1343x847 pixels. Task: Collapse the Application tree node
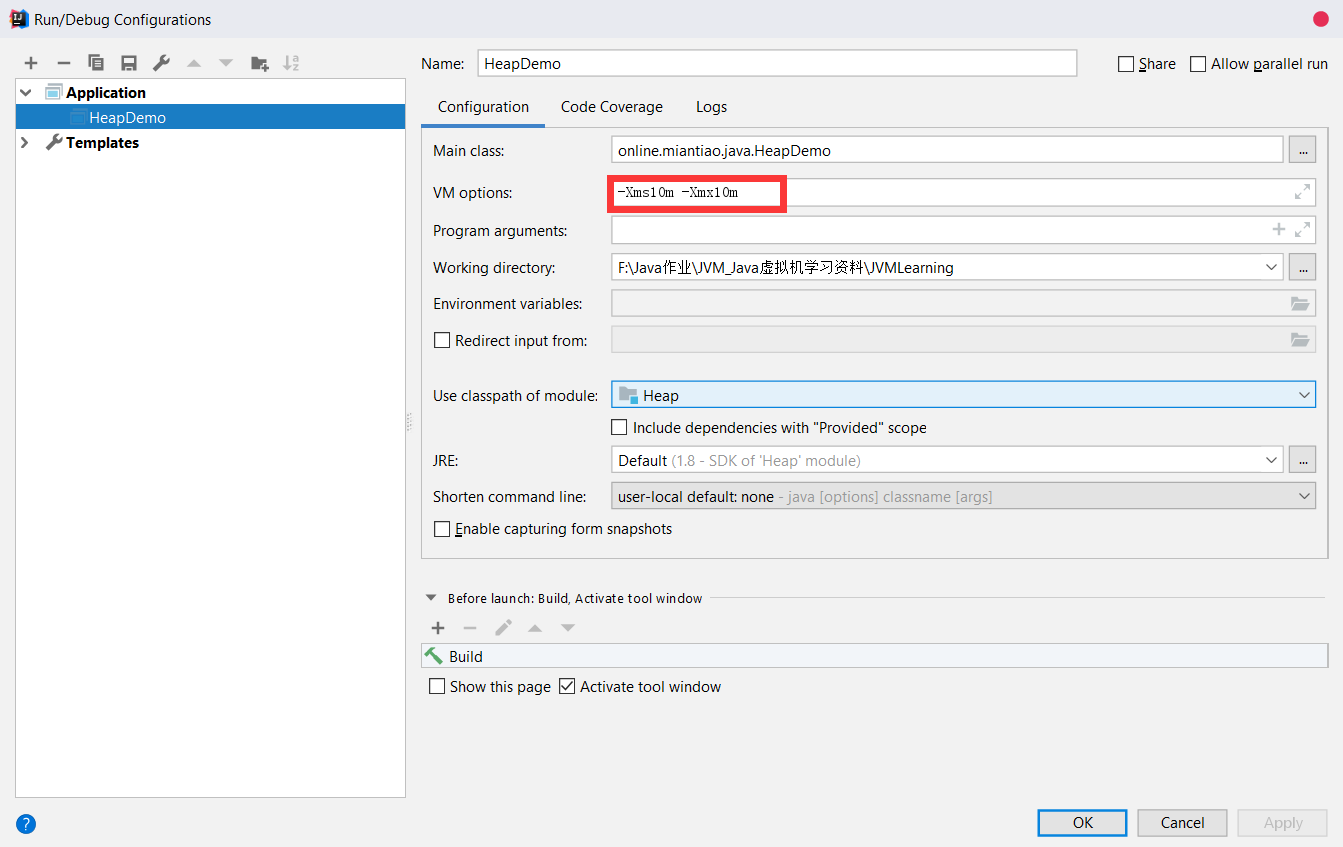[x=26, y=92]
